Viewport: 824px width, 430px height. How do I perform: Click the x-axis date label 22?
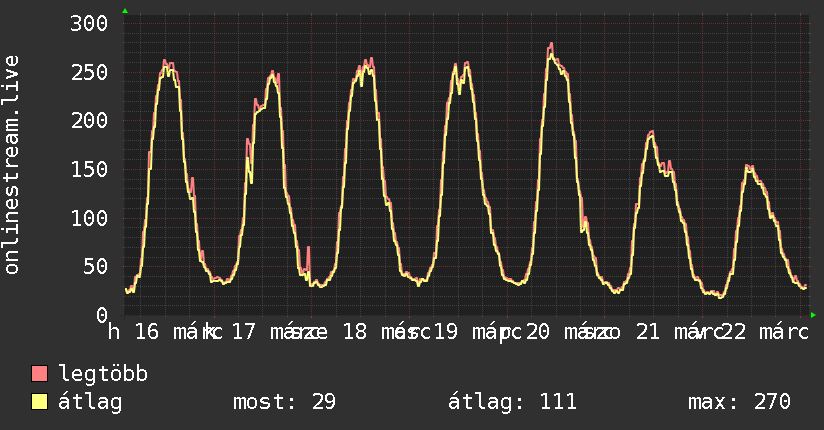tap(734, 332)
